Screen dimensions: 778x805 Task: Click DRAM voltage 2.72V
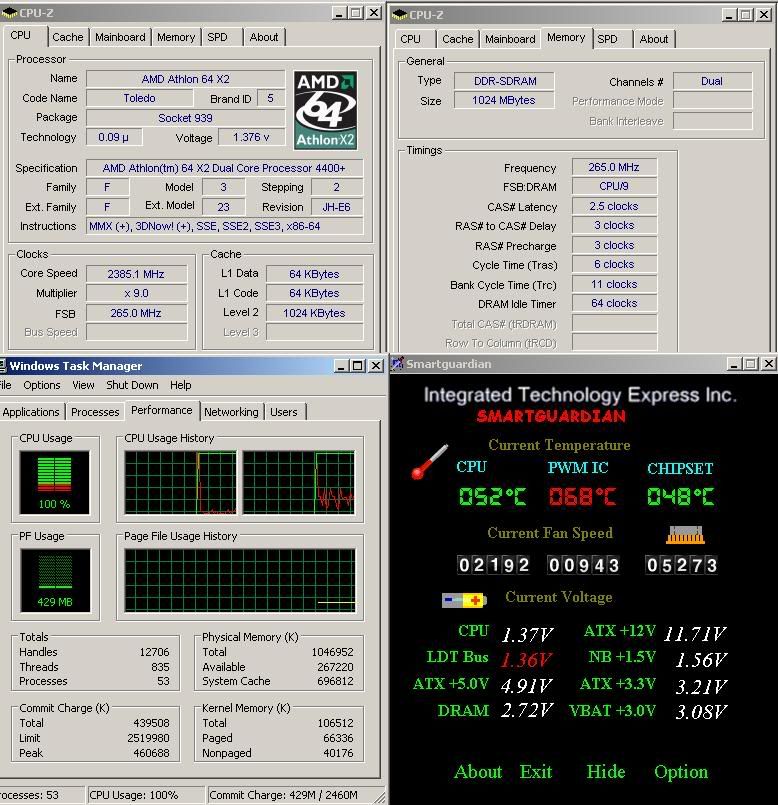[x=527, y=710]
